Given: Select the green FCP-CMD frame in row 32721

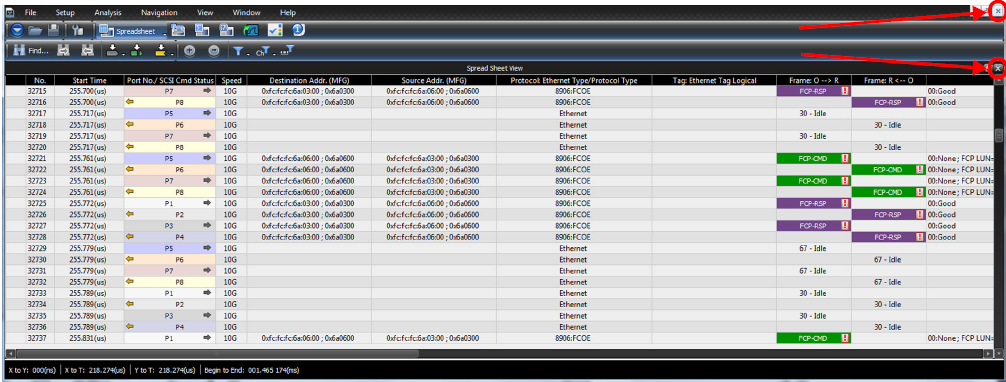Looking at the screenshot, I should [x=813, y=158].
